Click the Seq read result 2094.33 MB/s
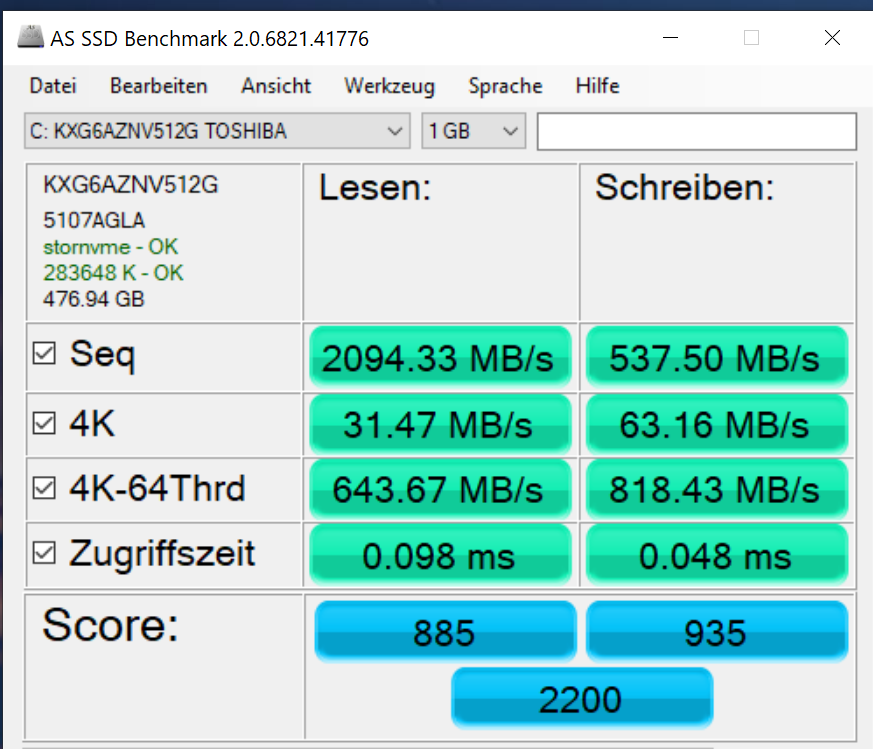 [x=441, y=358]
